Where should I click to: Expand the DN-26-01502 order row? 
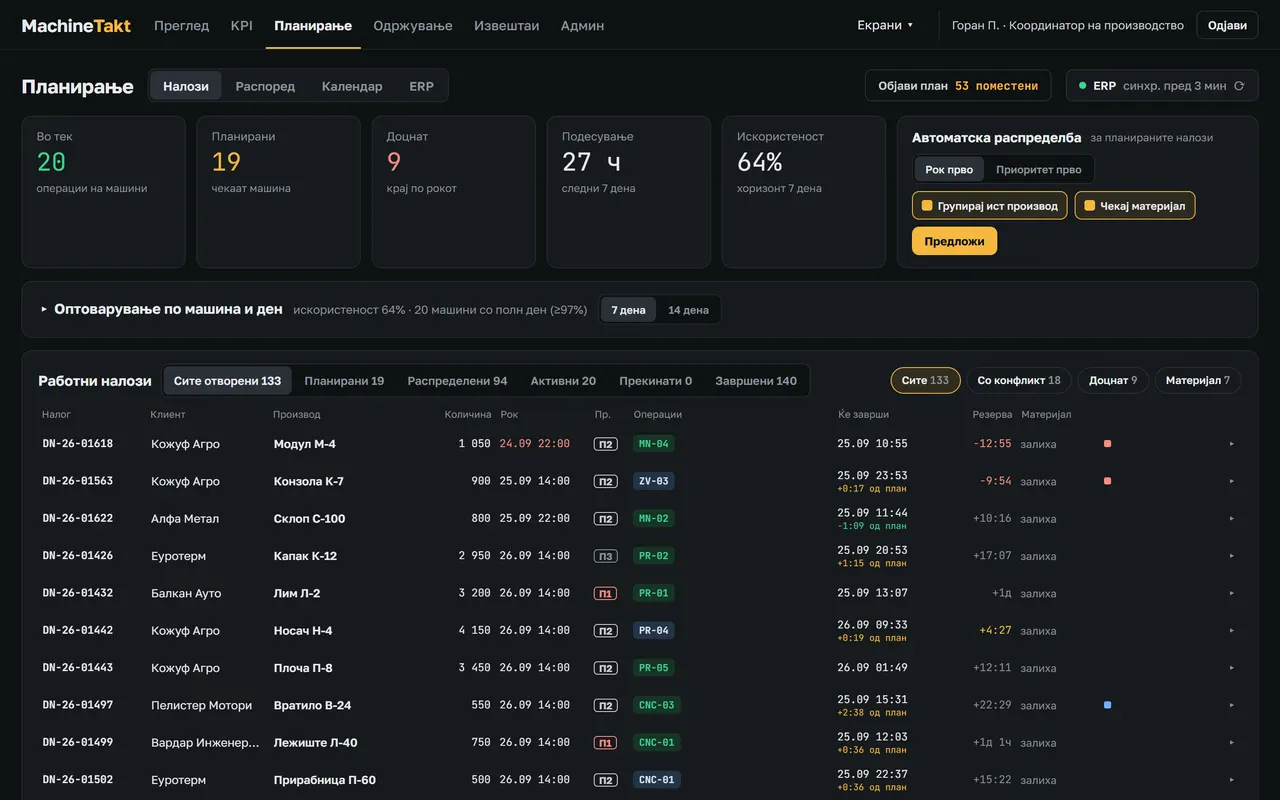1232,780
